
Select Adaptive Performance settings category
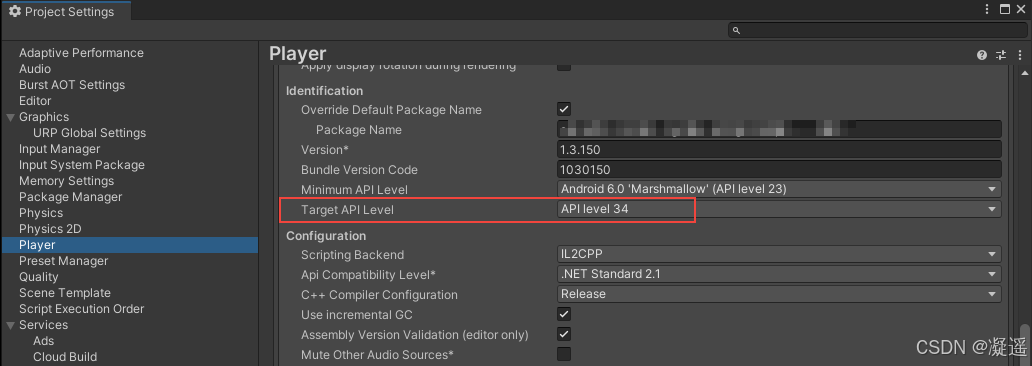point(81,53)
